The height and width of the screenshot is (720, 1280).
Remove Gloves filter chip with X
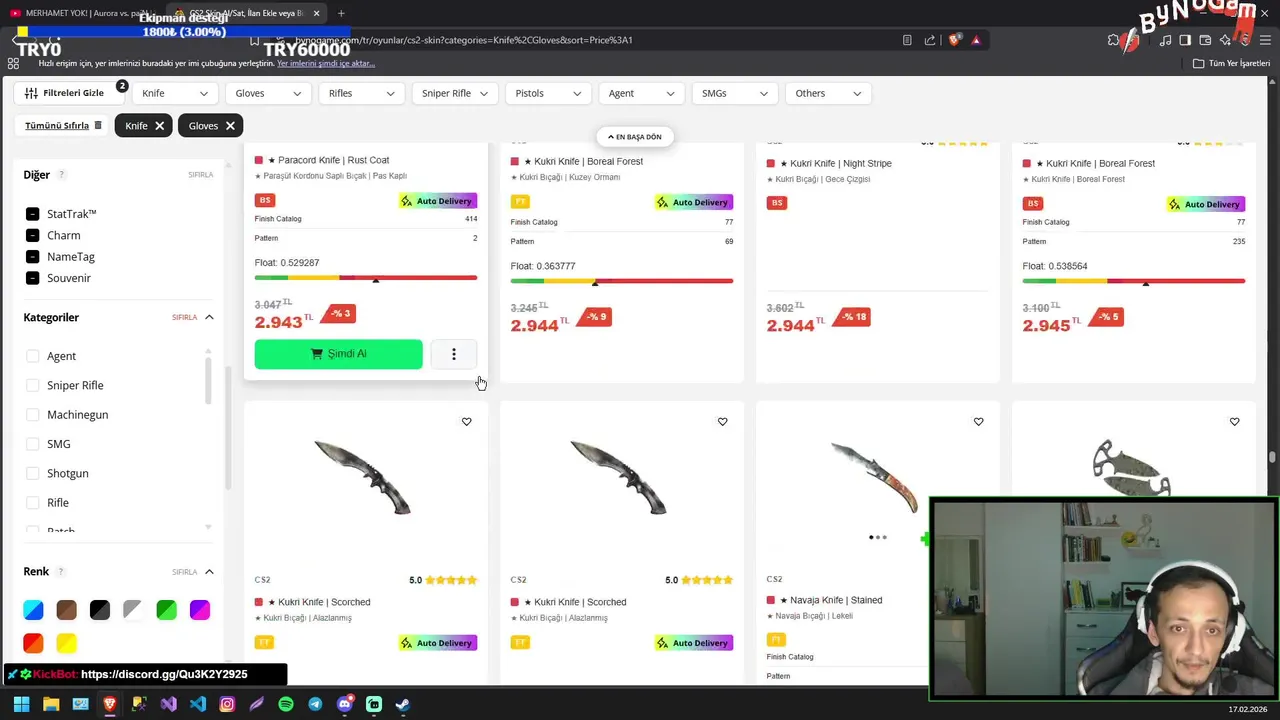230,126
